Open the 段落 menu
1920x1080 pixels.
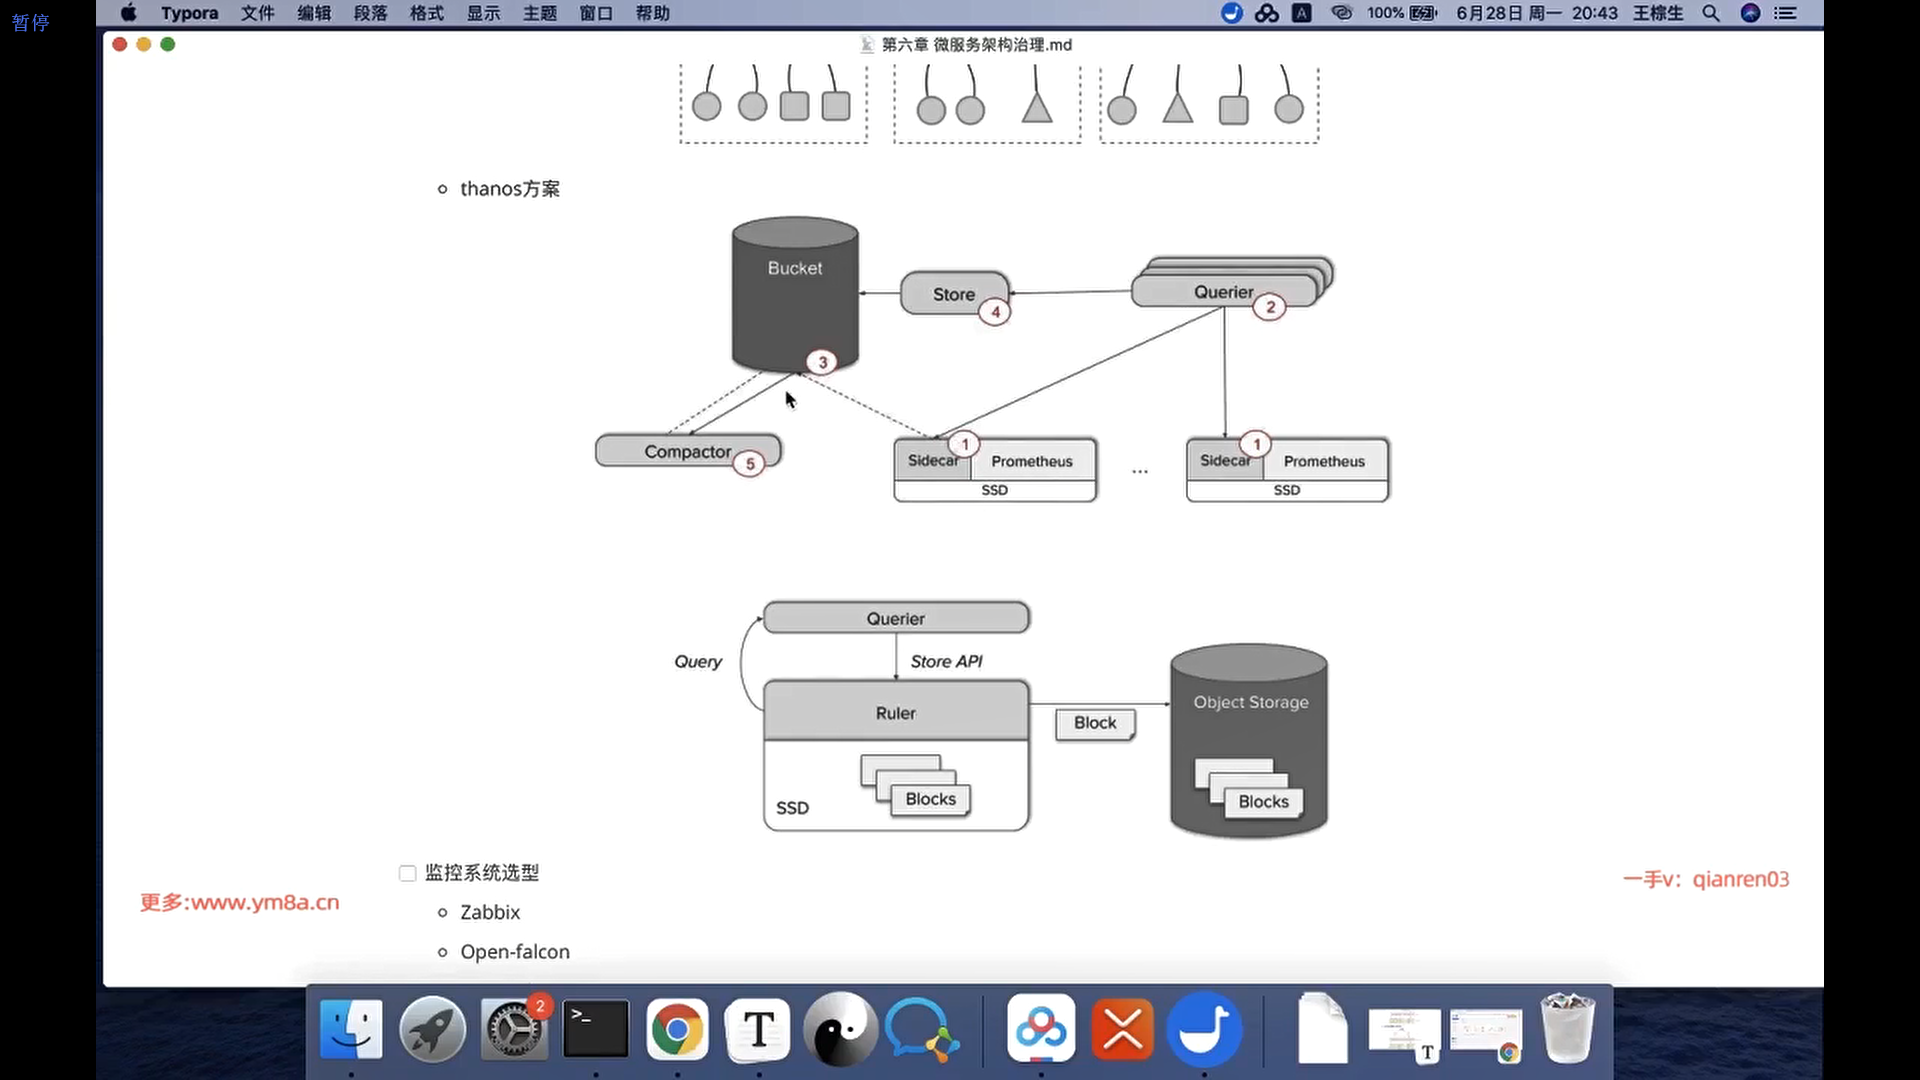[371, 13]
